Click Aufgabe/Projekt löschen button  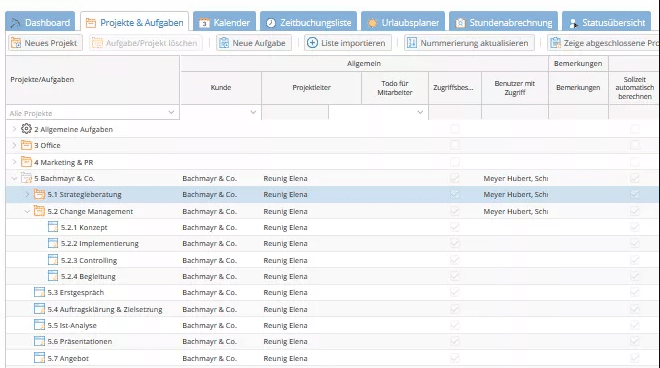click(x=146, y=43)
